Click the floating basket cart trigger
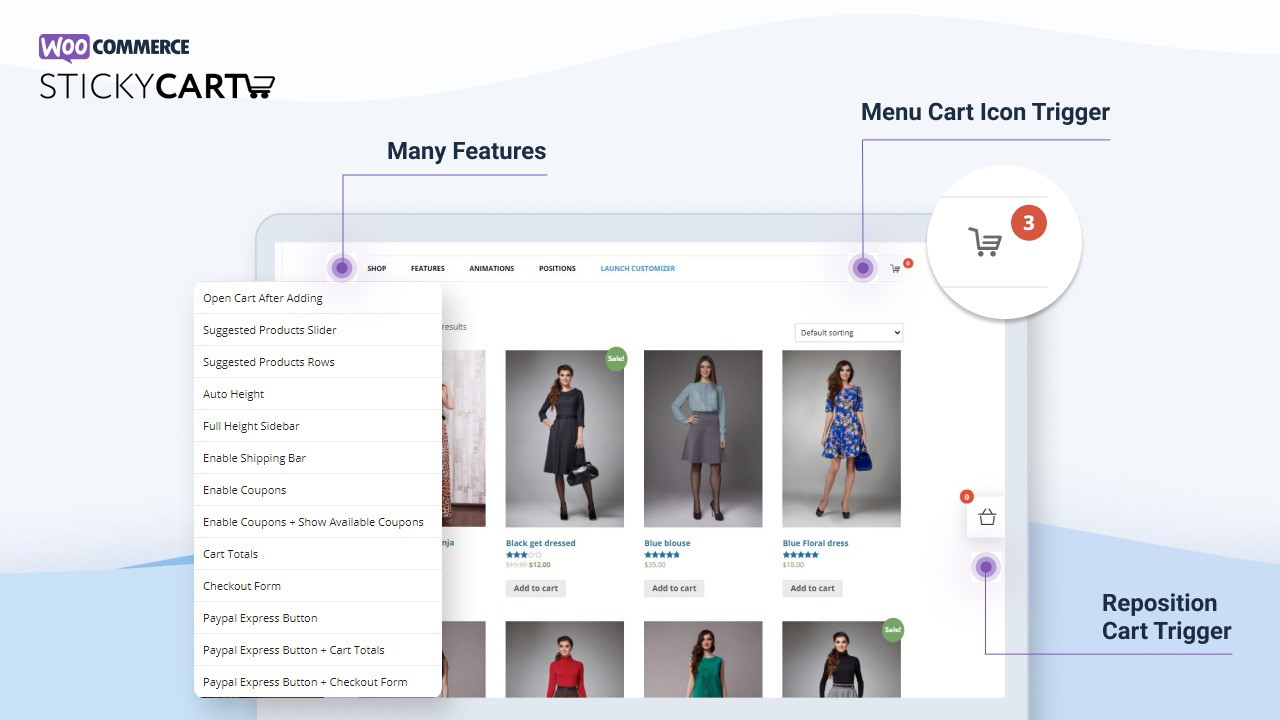The image size is (1280, 720). pos(986,517)
